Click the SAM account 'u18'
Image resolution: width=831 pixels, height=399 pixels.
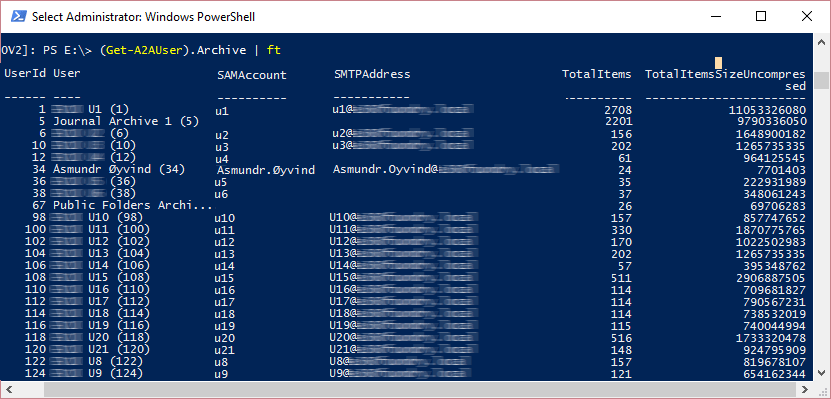click(225, 314)
